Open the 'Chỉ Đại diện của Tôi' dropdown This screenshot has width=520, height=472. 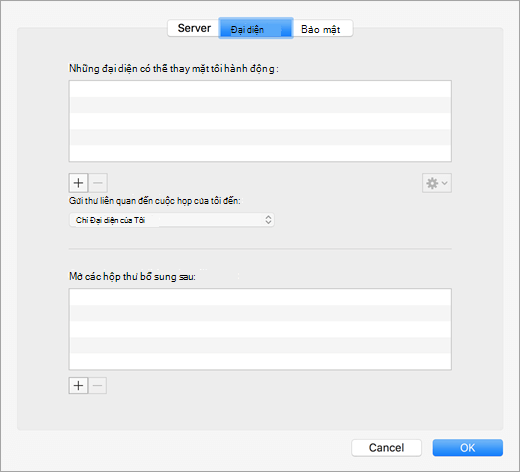[172, 220]
